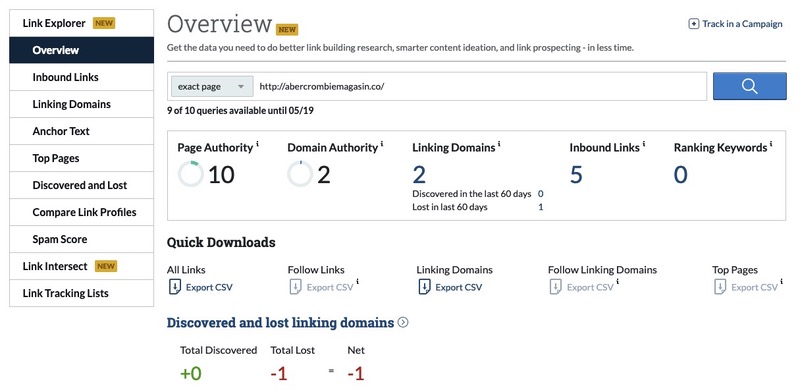Click the Domain Authority value 2

pyautogui.click(x=324, y=175)
